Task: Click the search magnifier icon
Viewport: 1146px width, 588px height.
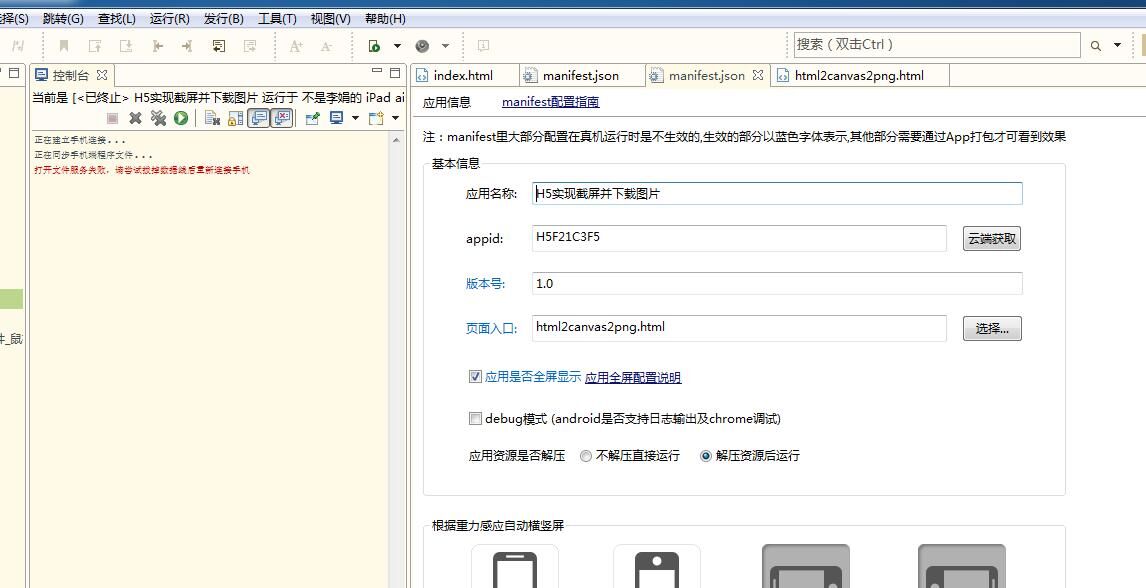Action: [1096, 46]
